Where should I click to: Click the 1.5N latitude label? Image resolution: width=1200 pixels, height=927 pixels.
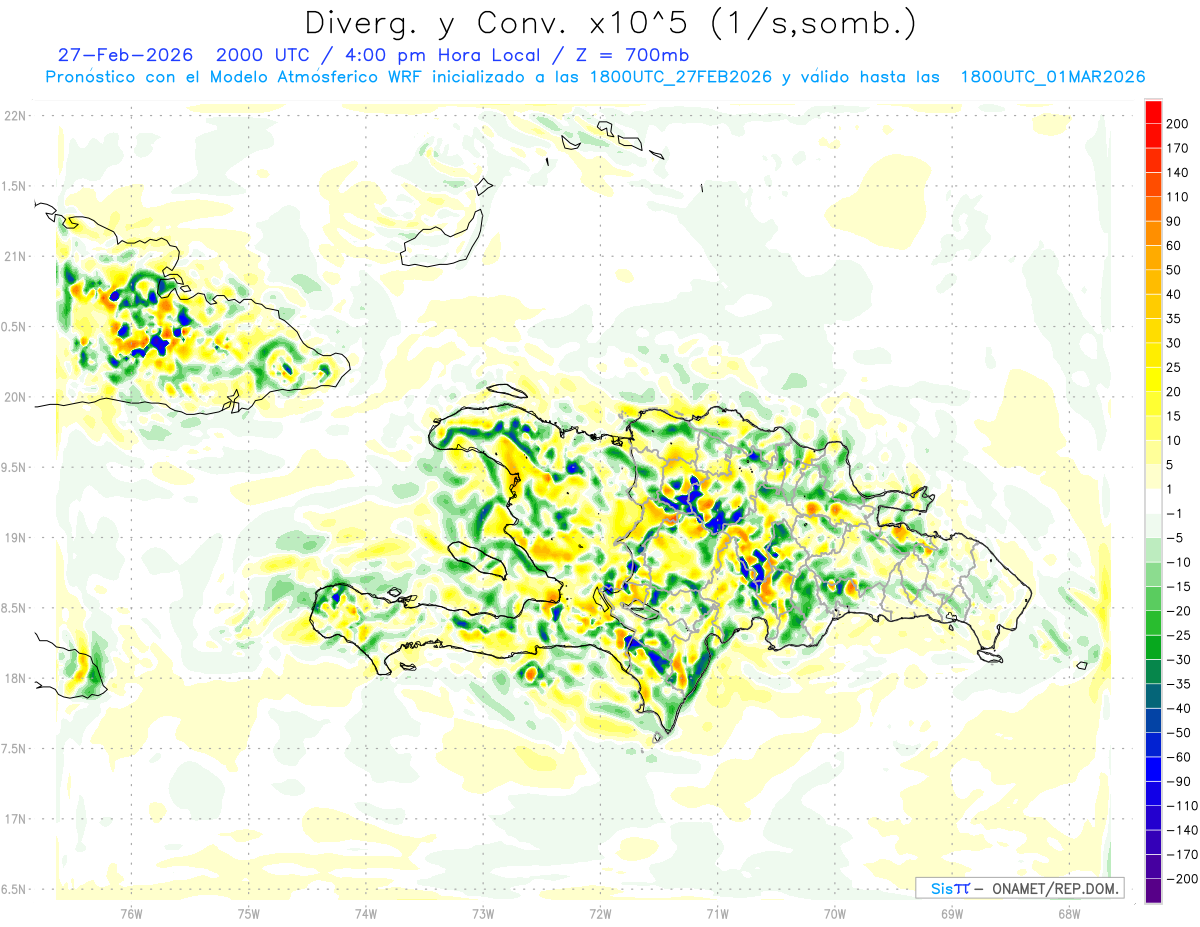click(x=15, y=186)
